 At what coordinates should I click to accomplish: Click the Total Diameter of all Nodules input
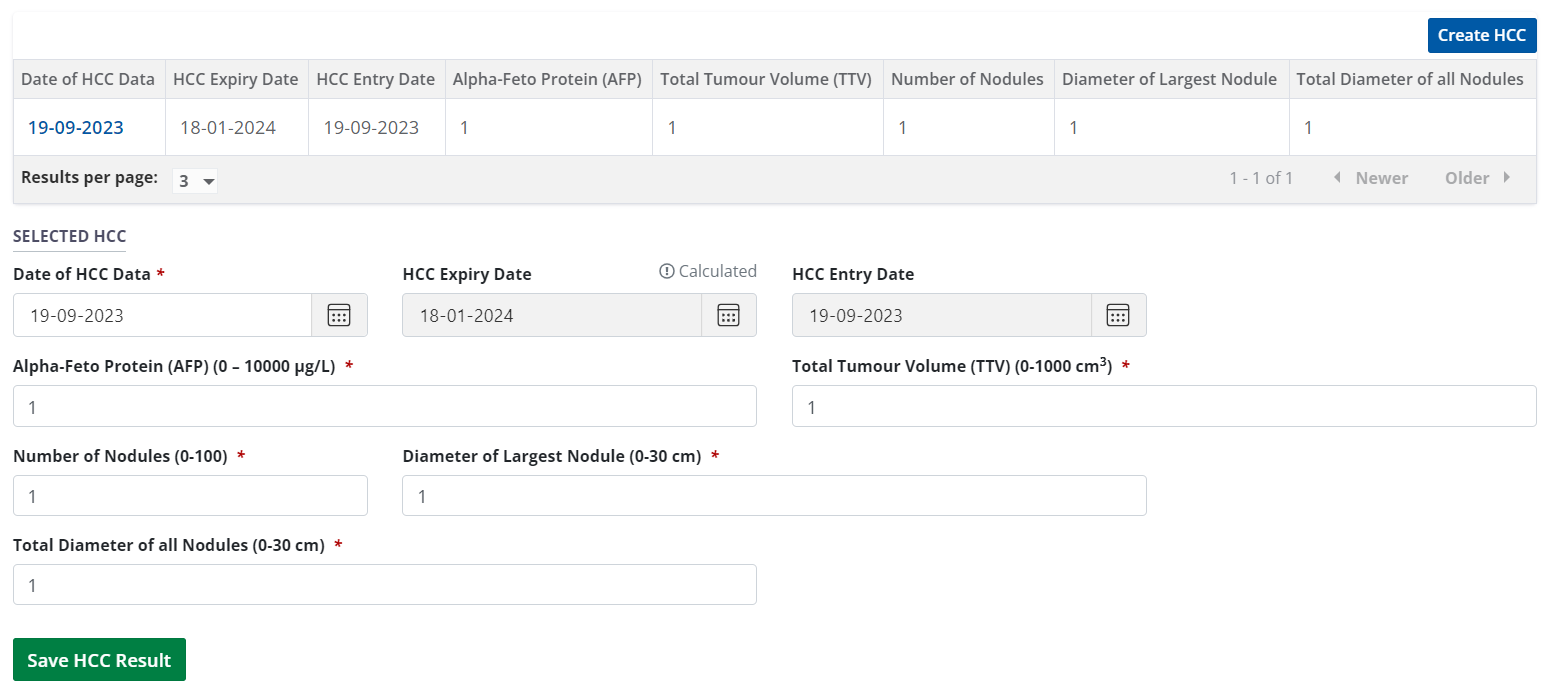[384, 585]
